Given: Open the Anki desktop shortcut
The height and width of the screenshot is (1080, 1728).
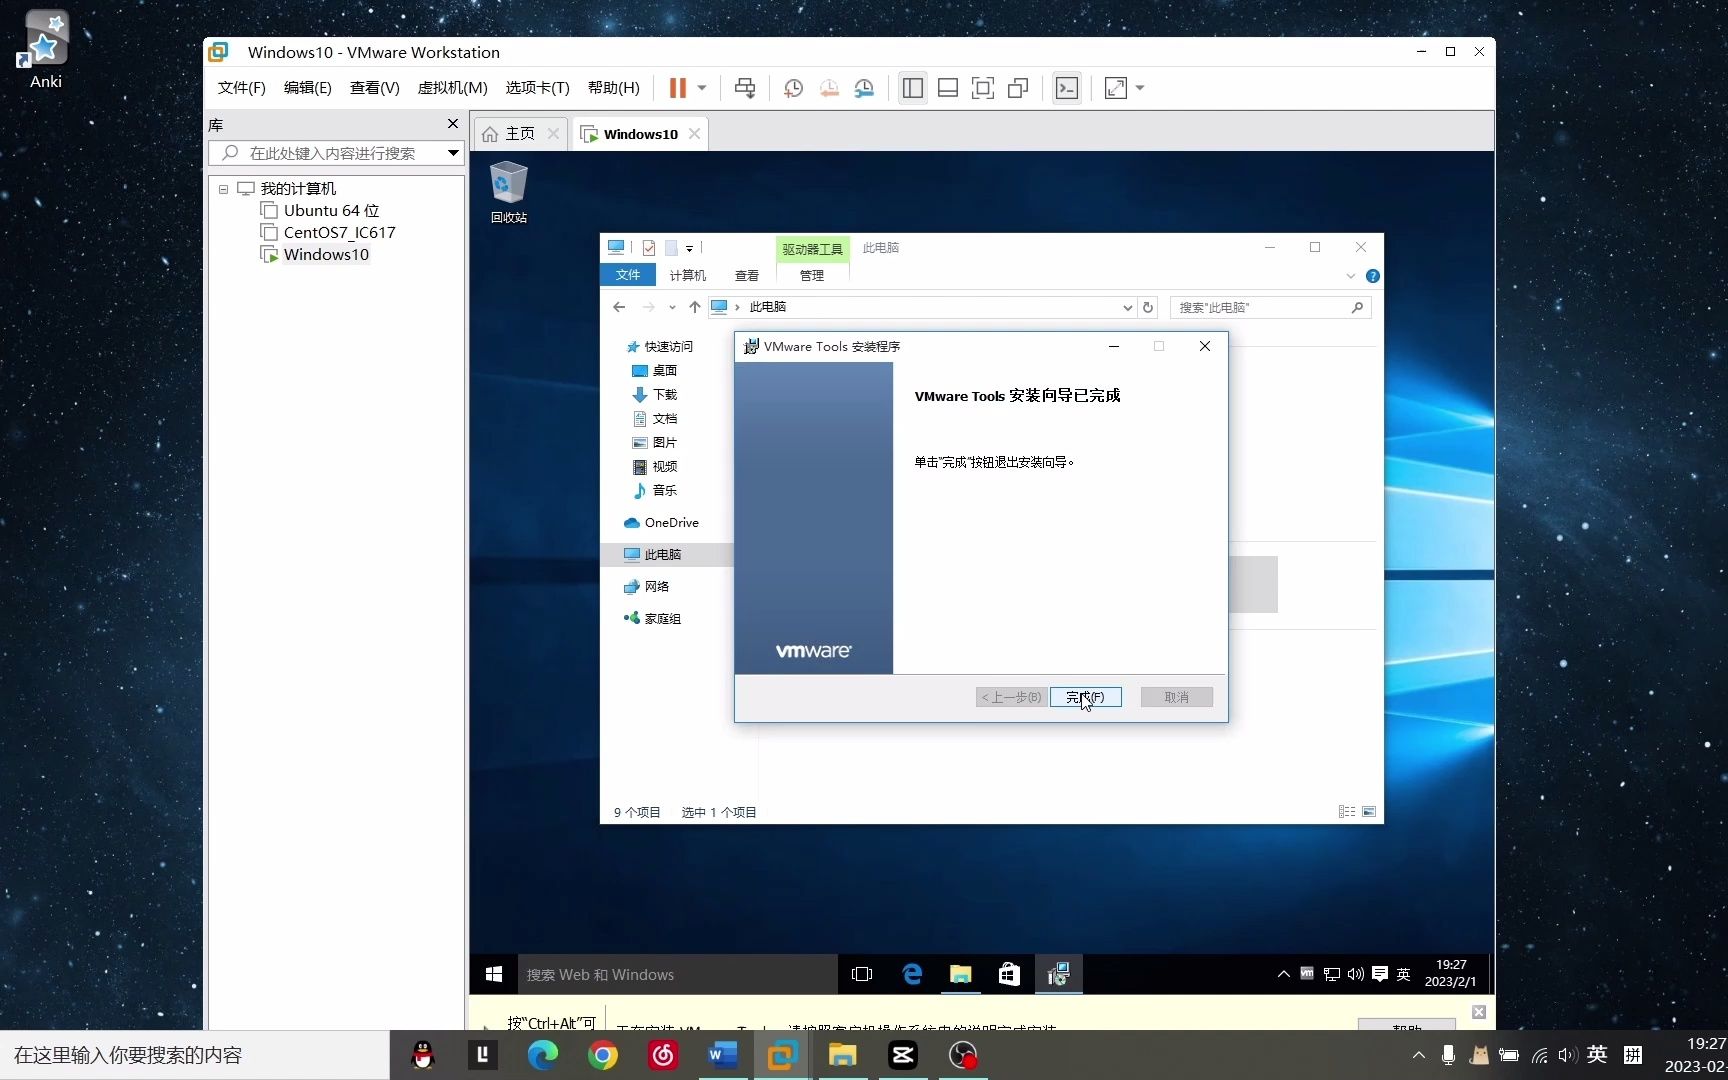Looking at the screenshot, I should tap(45, 50).
